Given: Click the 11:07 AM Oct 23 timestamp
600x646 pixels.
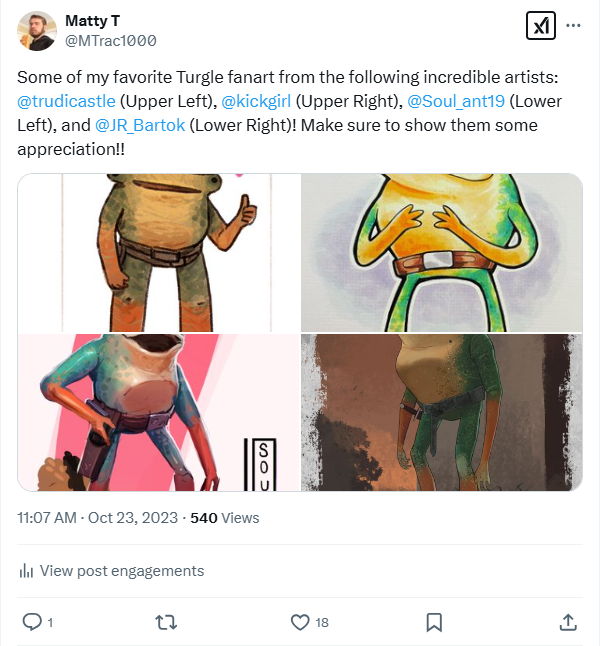Looking at the screenshot, I should coord(98,518).
